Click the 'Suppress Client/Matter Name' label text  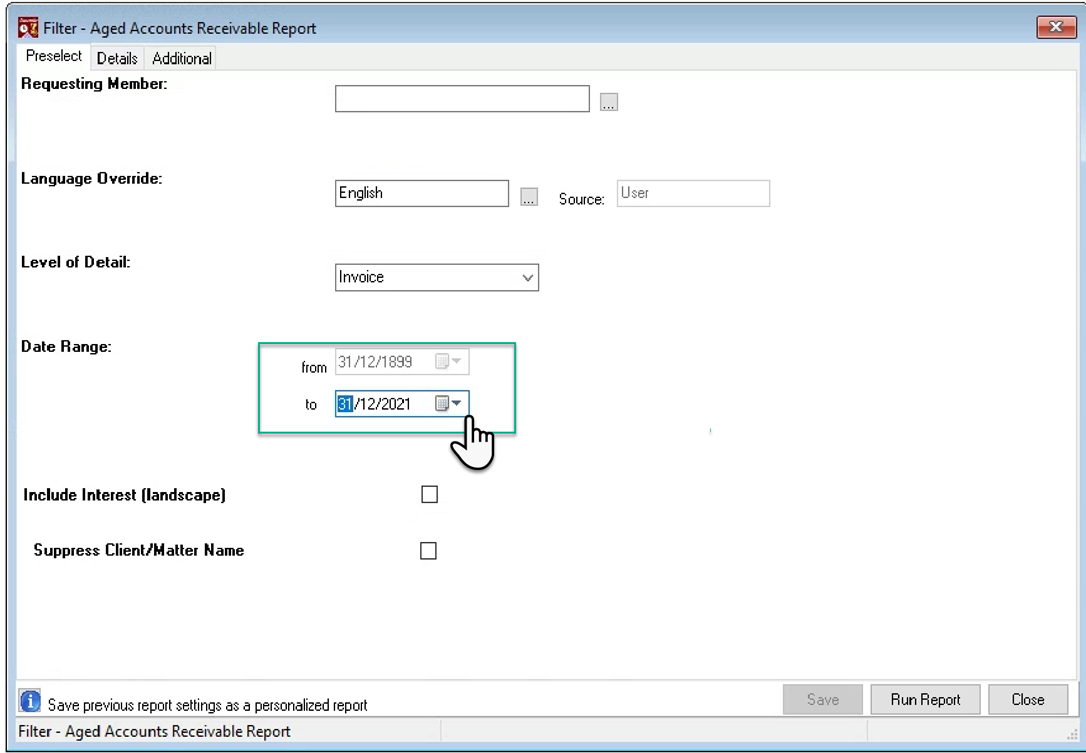(x=139, y=551)
